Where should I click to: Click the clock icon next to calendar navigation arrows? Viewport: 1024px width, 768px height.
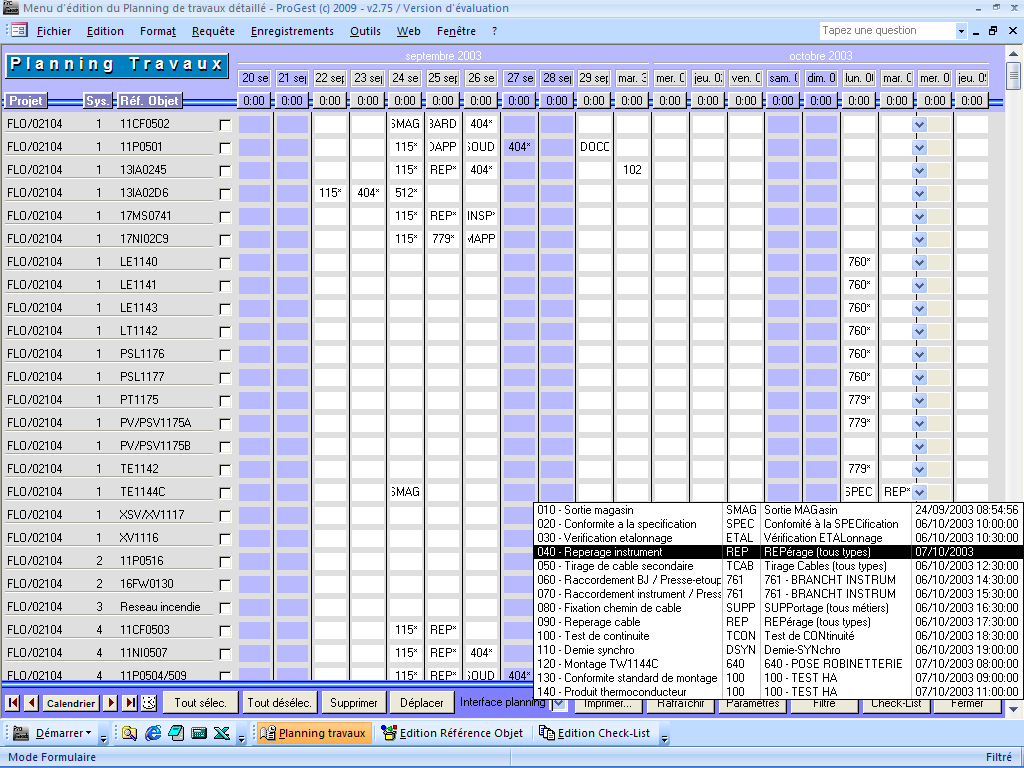point(150,703)
